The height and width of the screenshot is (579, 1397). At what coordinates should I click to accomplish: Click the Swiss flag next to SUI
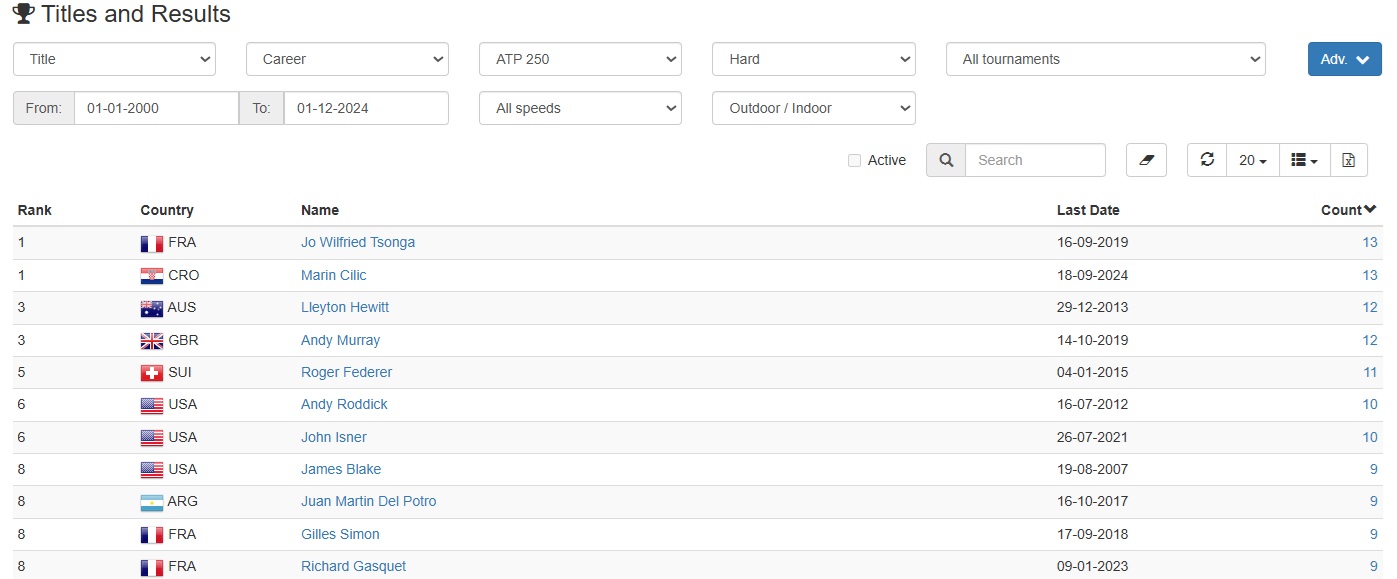tap(152, 373)
